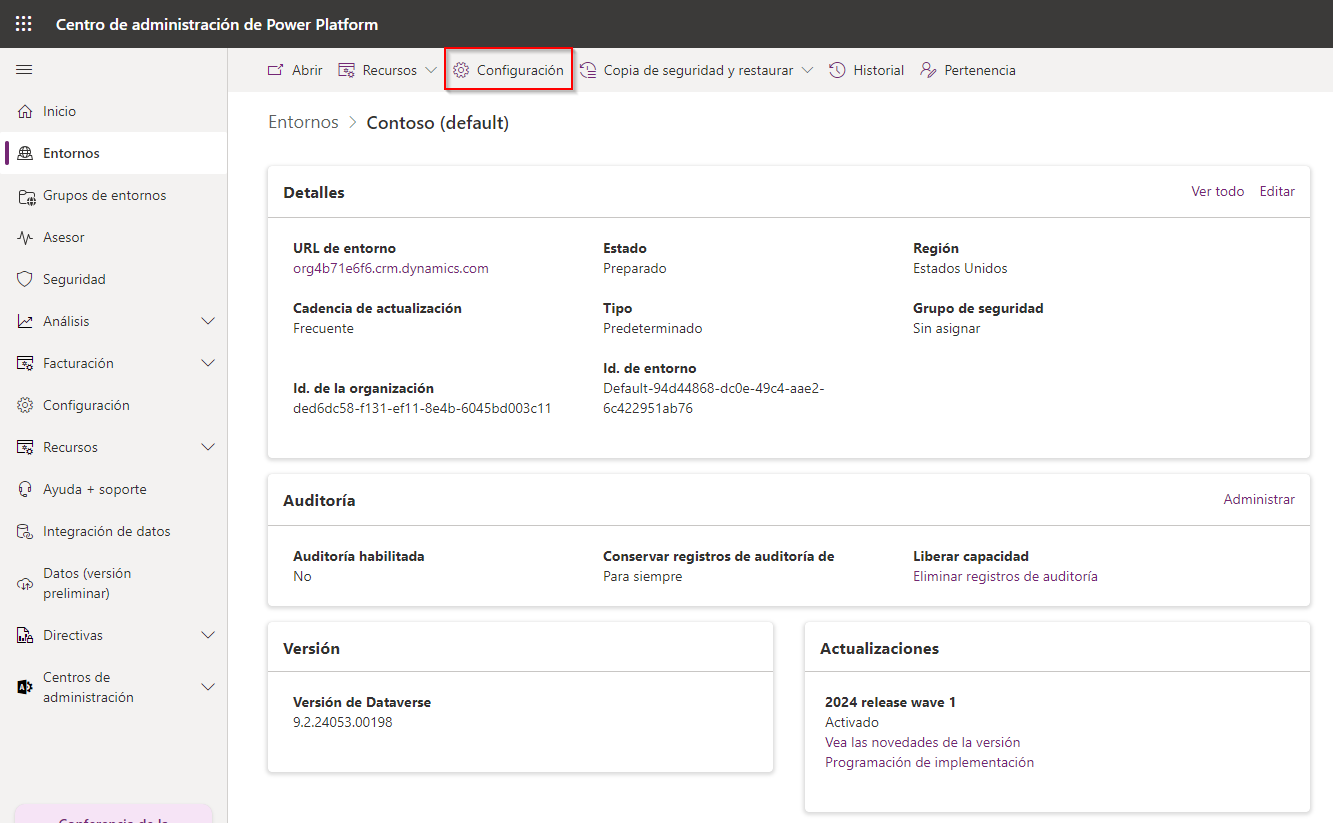
Task: Click the sidebar Recursos icon
Action: click(25, 447)
